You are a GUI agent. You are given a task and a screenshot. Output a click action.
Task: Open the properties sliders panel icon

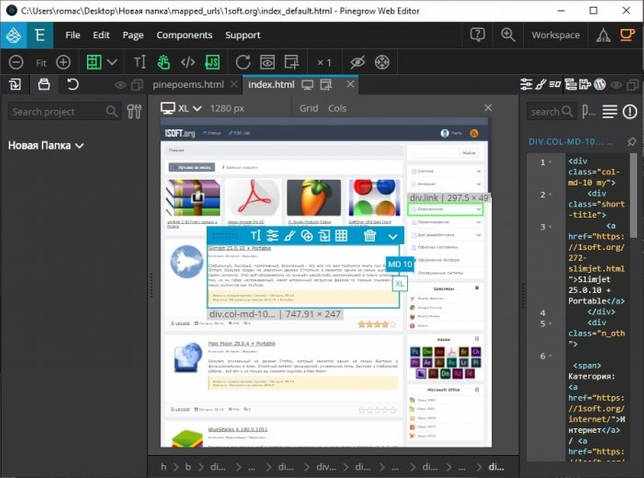pyautogui.click(x=526, y=84)
